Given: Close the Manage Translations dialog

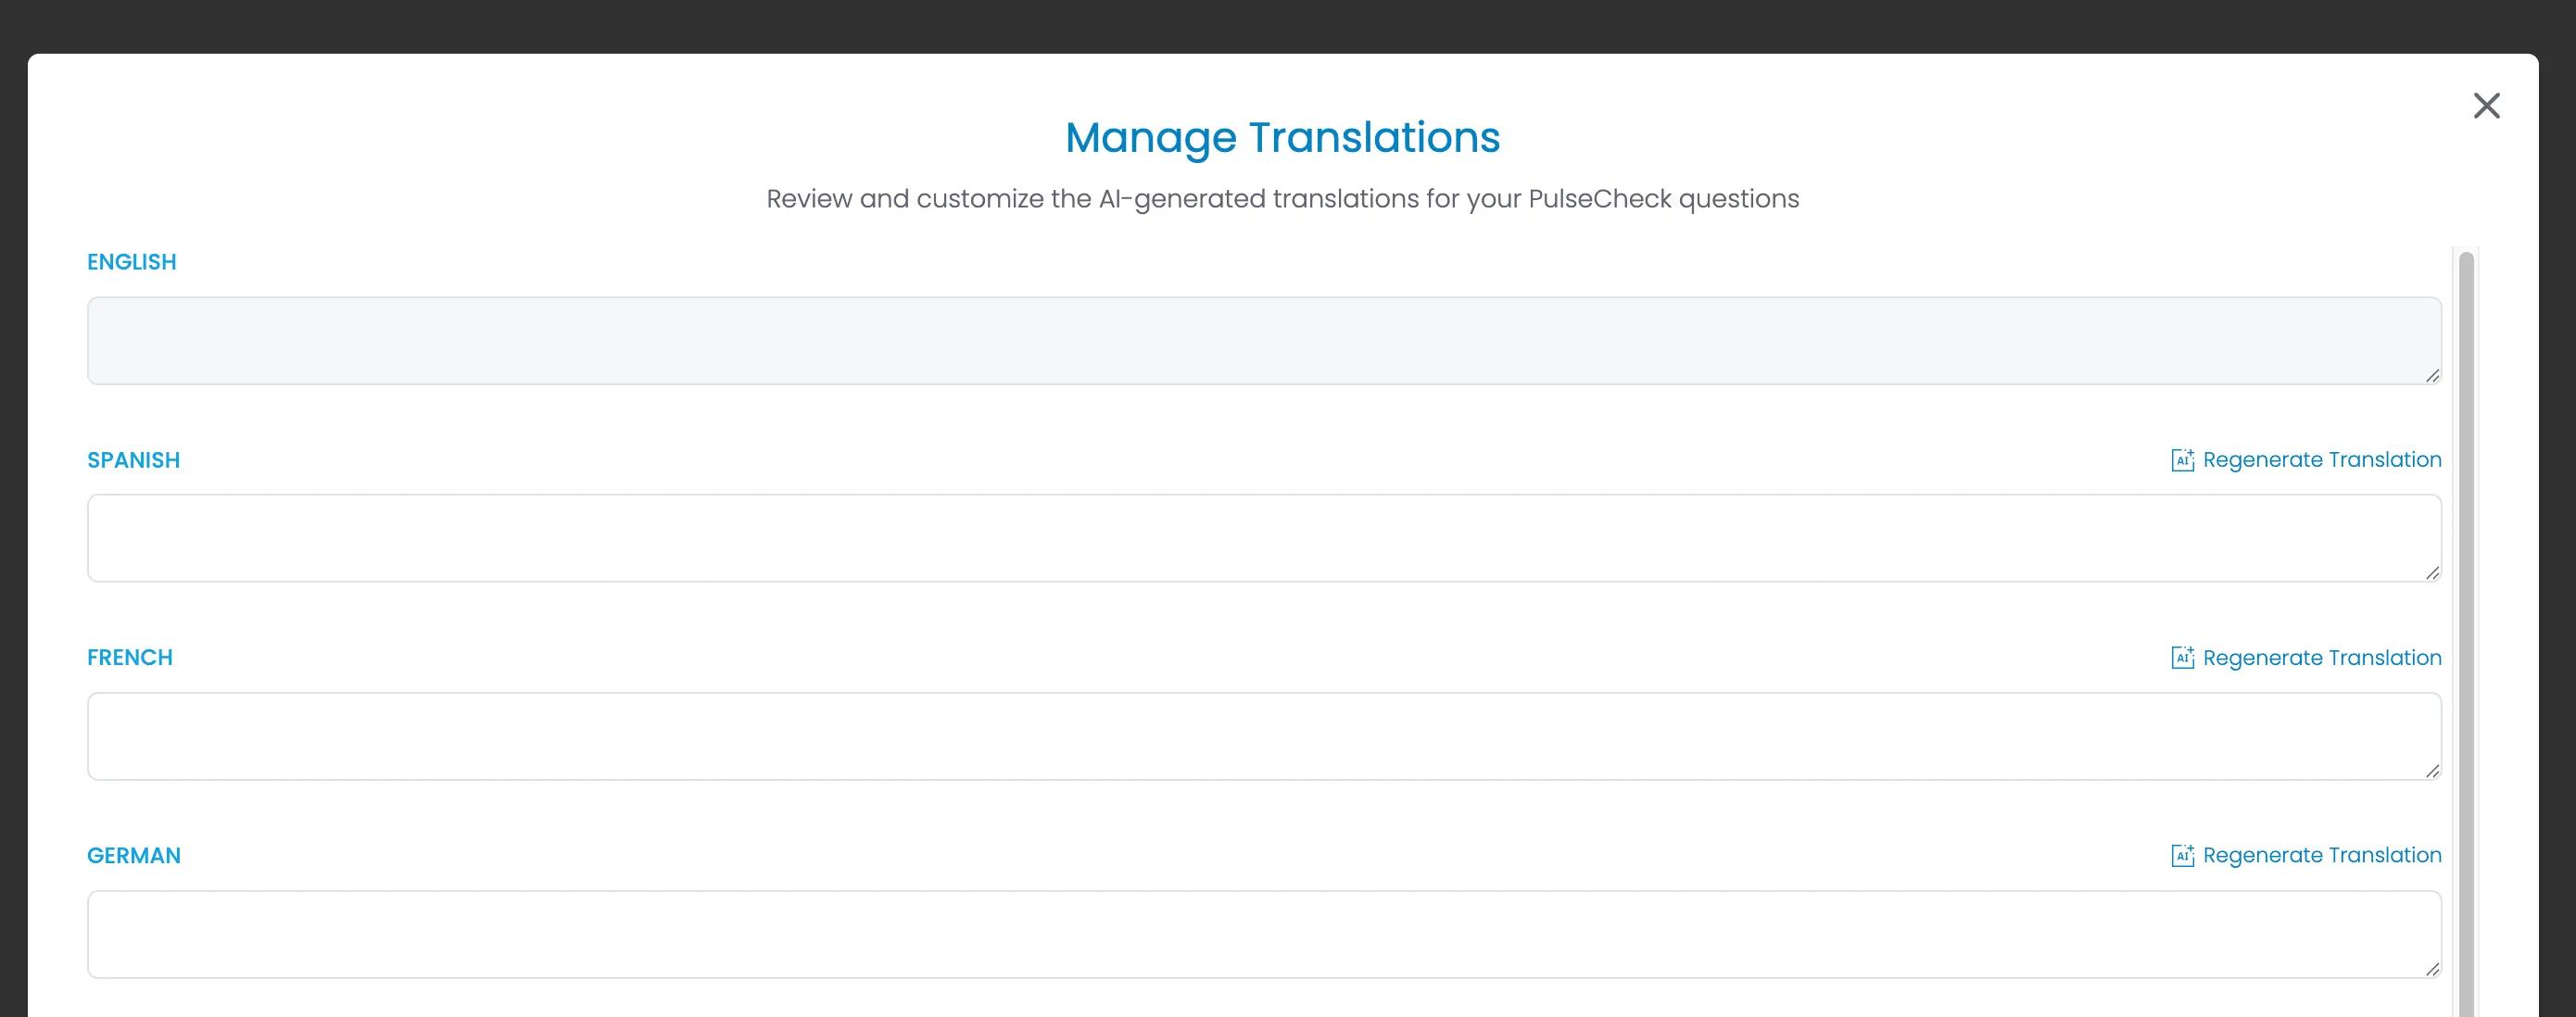Looking at the screenshot, I should [2486, 106].
